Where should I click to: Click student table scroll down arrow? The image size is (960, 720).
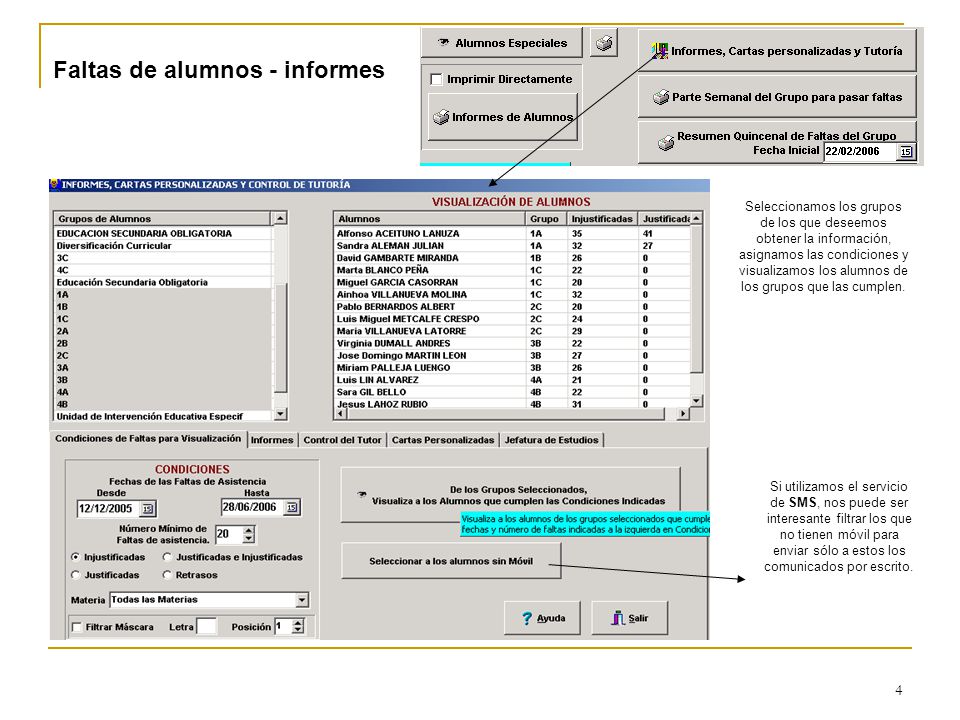tap(697, 401)
